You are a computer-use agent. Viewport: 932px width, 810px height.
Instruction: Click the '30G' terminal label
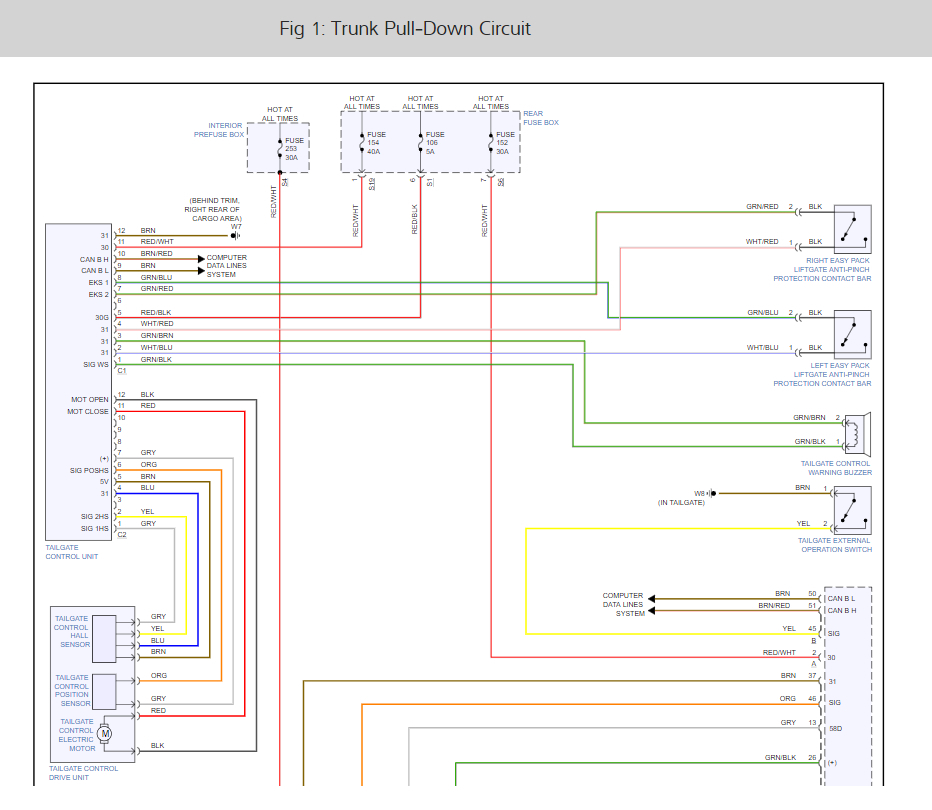102,317
